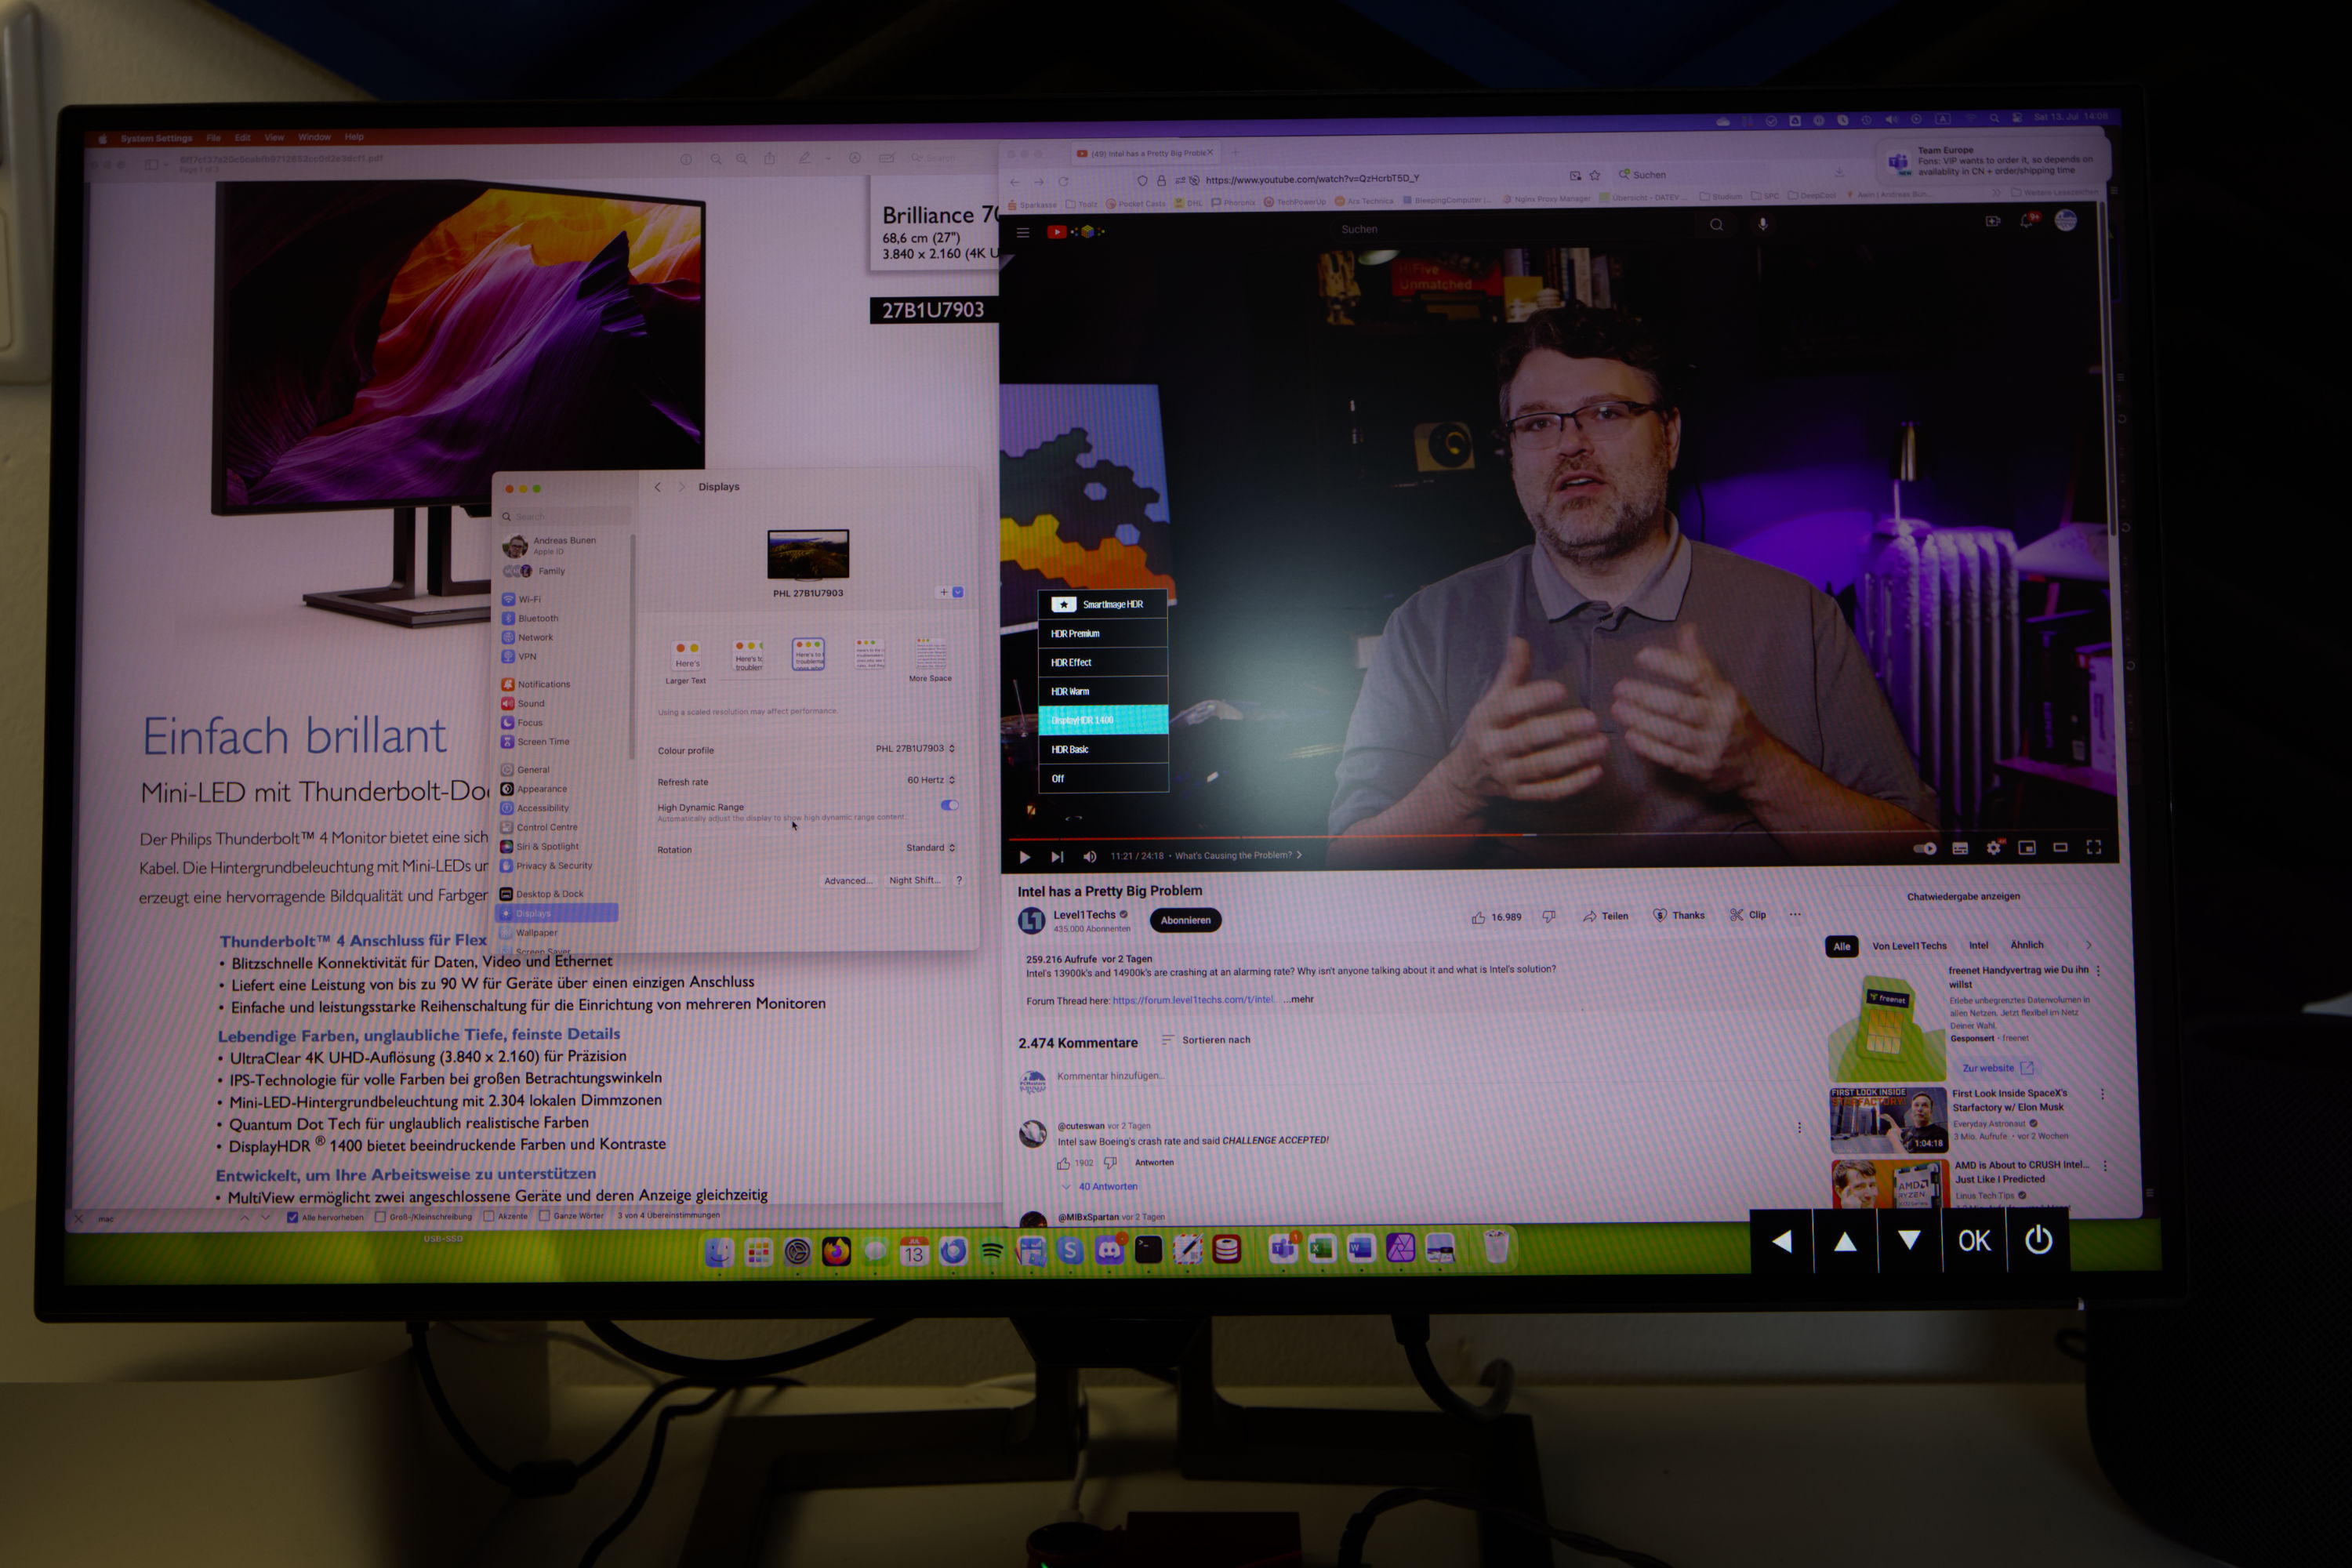Select HDR Premium in monitor OSD menu
Screen dimensions: 2352x1568
click(1103, 633)
